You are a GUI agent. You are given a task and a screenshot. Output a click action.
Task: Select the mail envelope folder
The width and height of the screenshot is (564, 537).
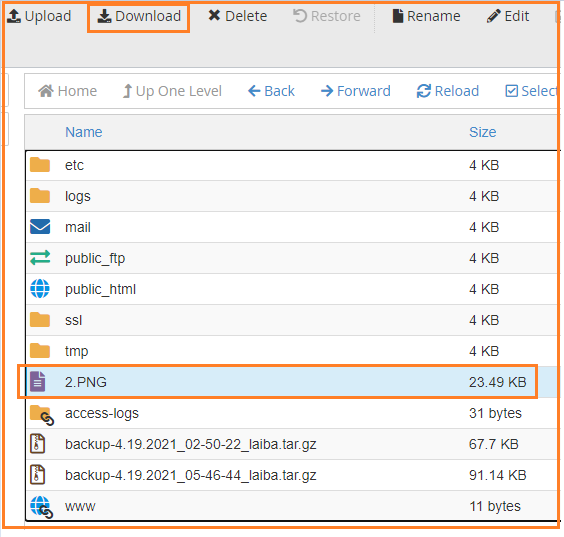[x=40, y=227]
